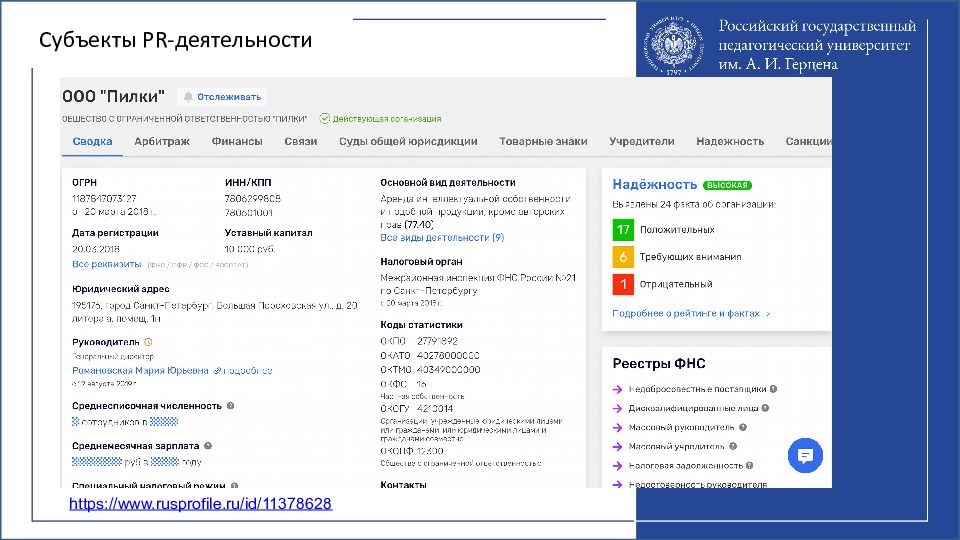
Task: Click help icon next to Специальный налоговый режим
Action: click(x=234, y=486)
